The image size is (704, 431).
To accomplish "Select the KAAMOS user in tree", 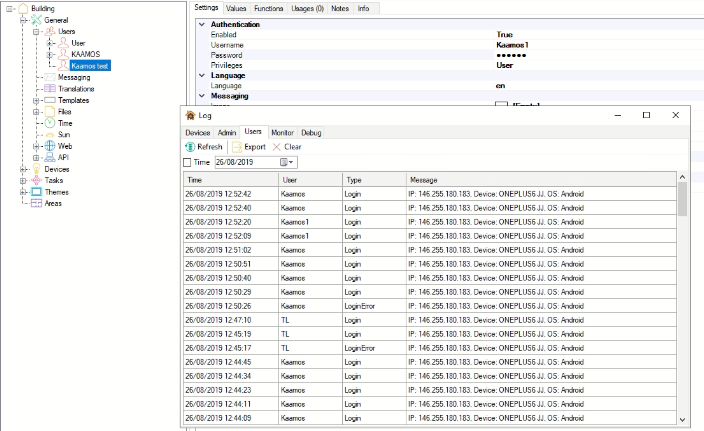I will [x=85, y=54].
